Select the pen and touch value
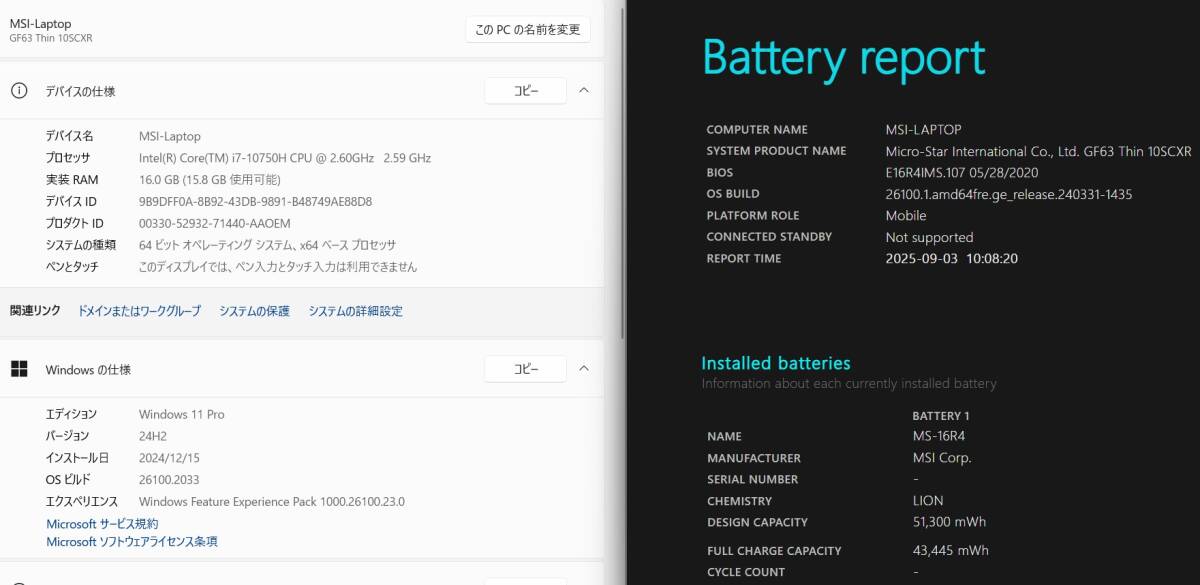 pos(278,267)
